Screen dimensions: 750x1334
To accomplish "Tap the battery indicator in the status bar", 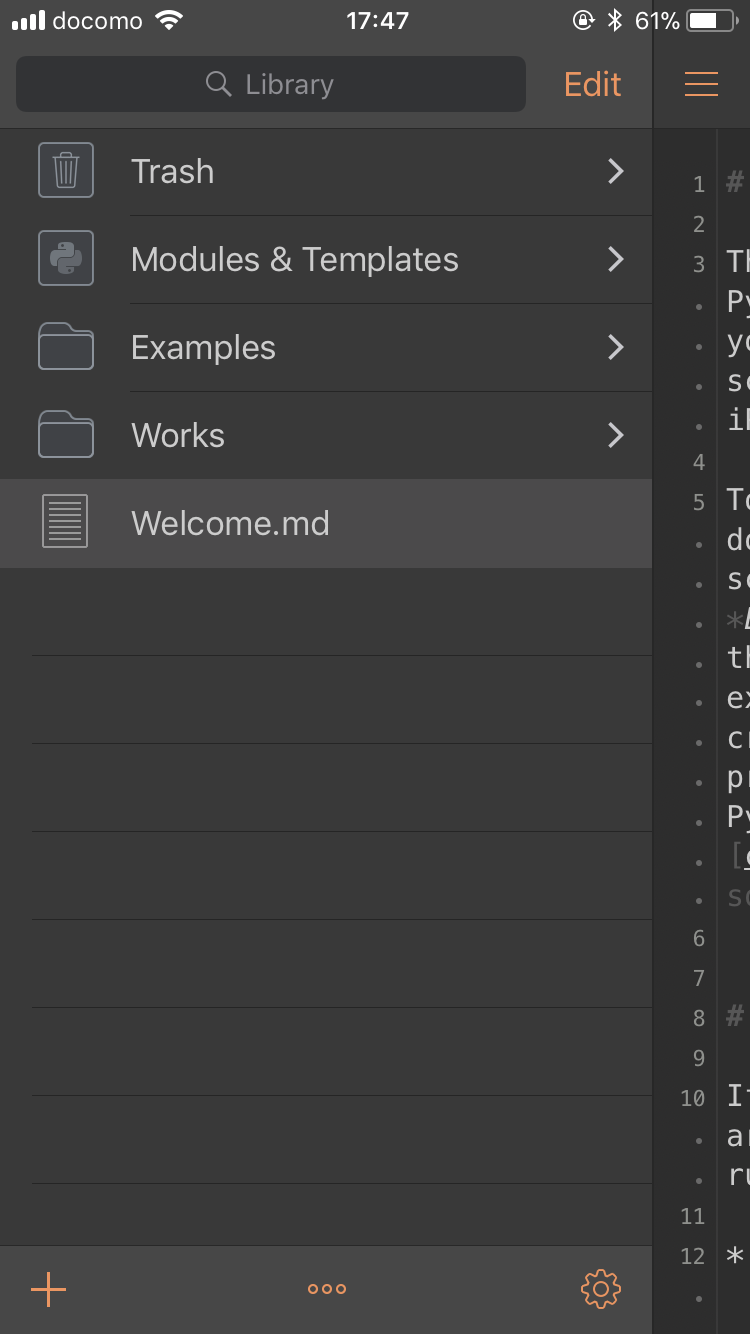I will point(712,20).
